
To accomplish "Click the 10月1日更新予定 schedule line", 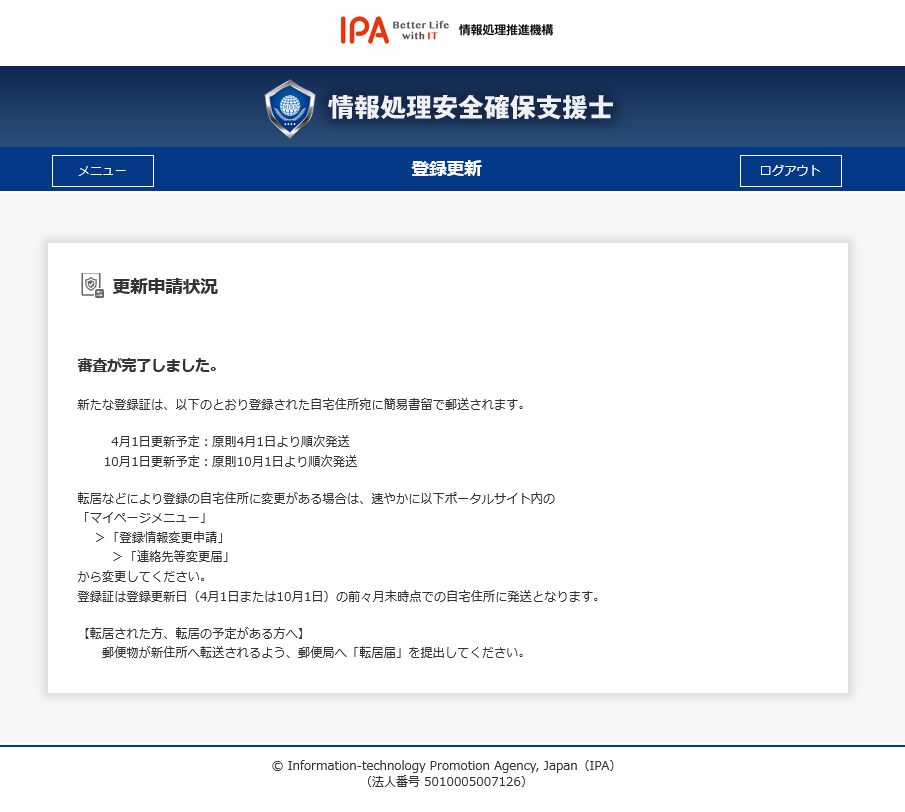I will (x=230, y=462).
